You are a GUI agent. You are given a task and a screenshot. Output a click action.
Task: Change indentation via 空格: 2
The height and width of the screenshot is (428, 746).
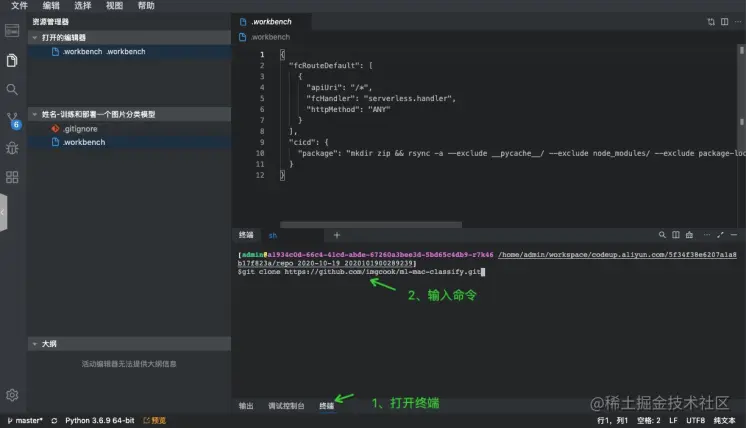(648, 420)
